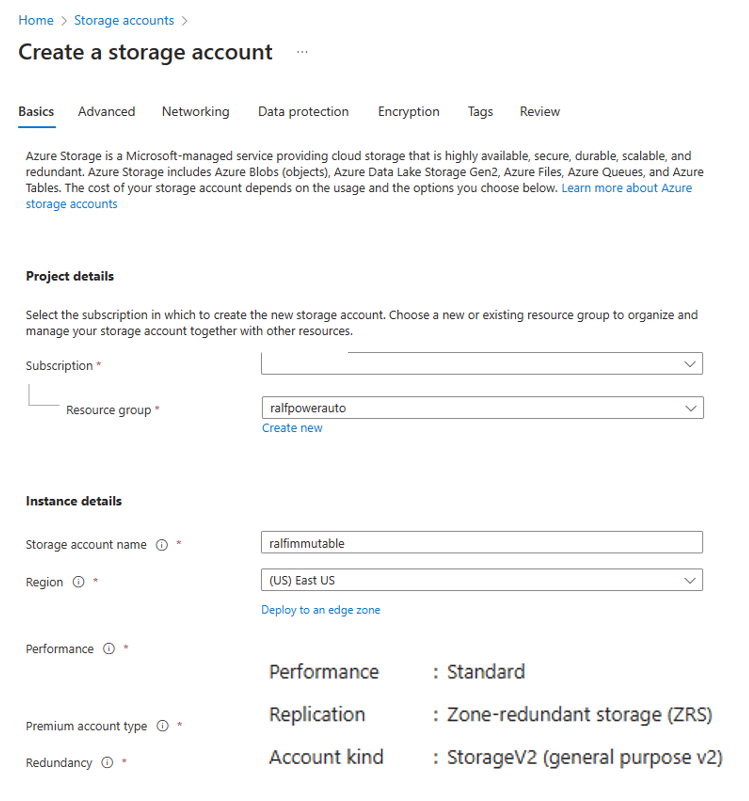The image size is (749, 801).
Task: Switch to the Advanced tab
Action: pos(106,112)
